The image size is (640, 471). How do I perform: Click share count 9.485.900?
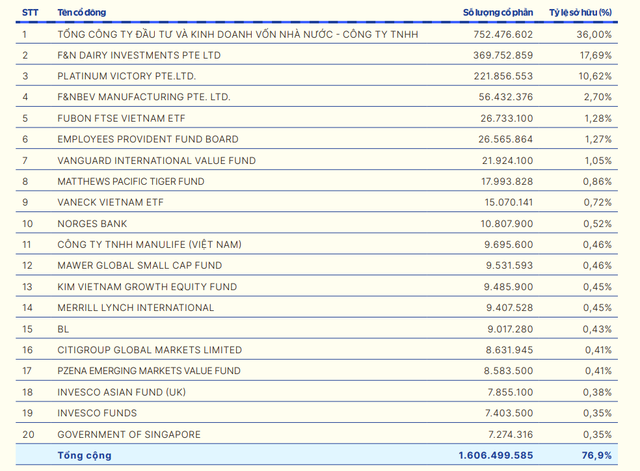(x=508, y=287)
